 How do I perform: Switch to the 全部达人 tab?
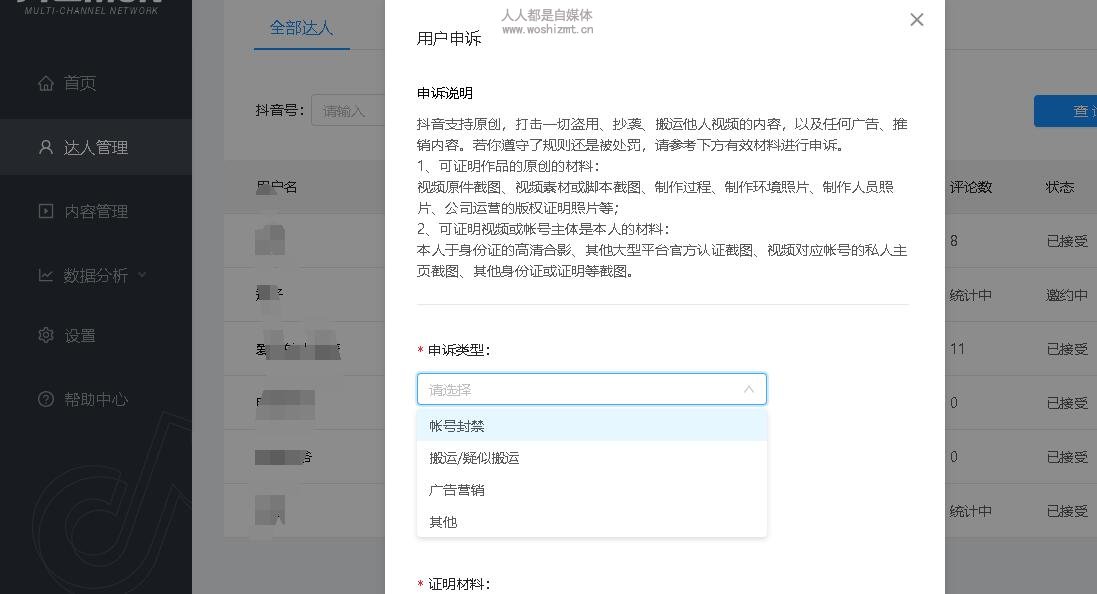[302, 28]
